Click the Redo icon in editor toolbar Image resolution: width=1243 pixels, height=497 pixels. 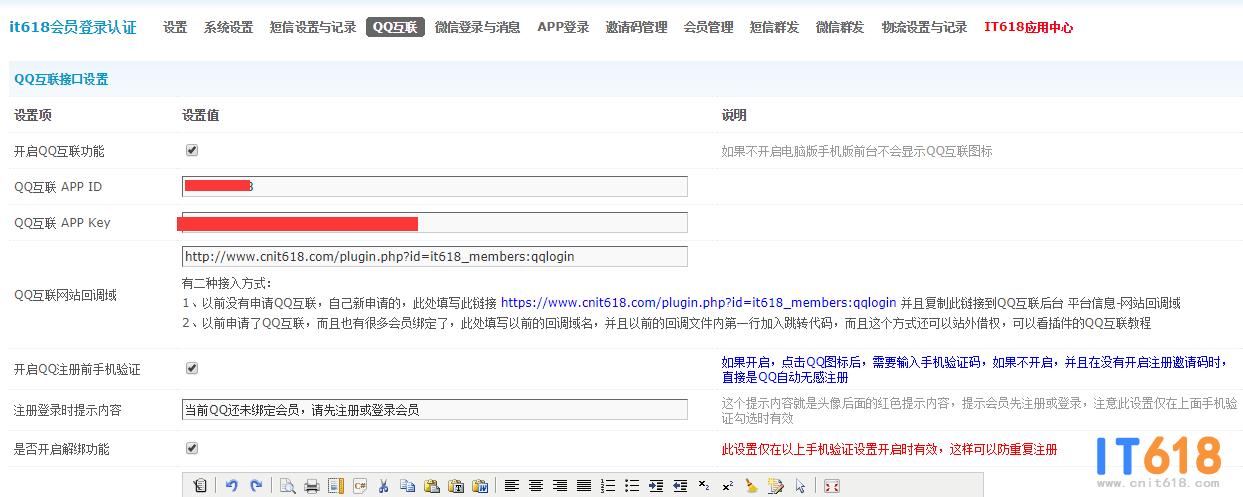point(256,486)
